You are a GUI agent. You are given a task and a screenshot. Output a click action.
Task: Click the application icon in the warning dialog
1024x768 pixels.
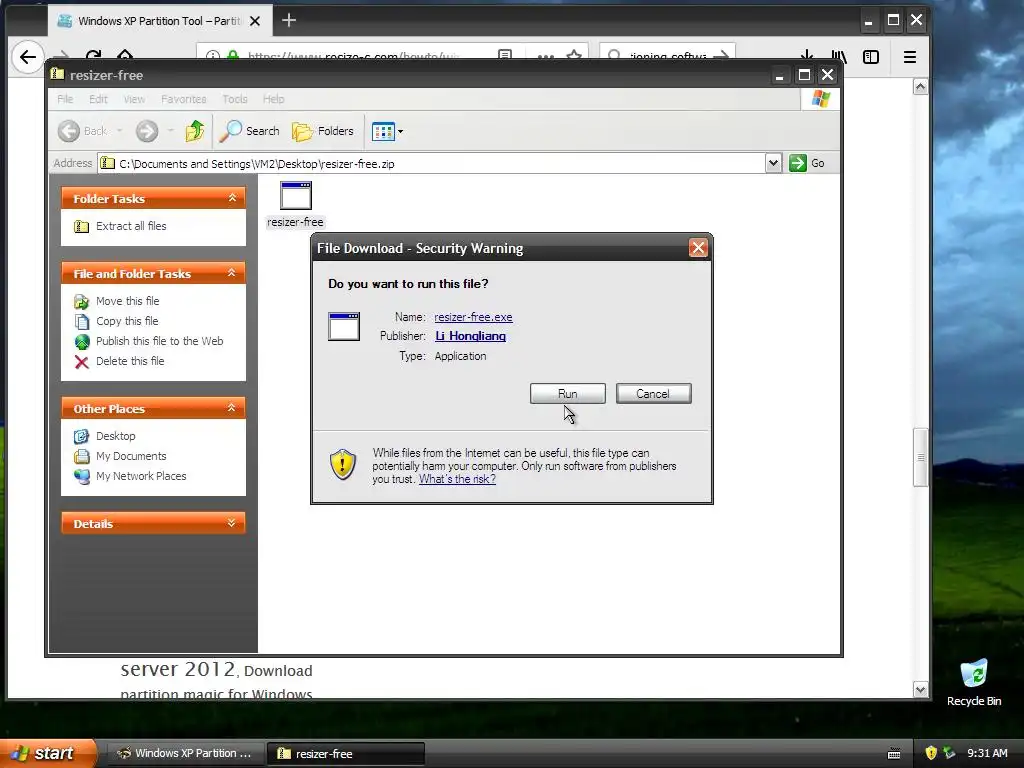pyautogui.click(x=344, y=327)
